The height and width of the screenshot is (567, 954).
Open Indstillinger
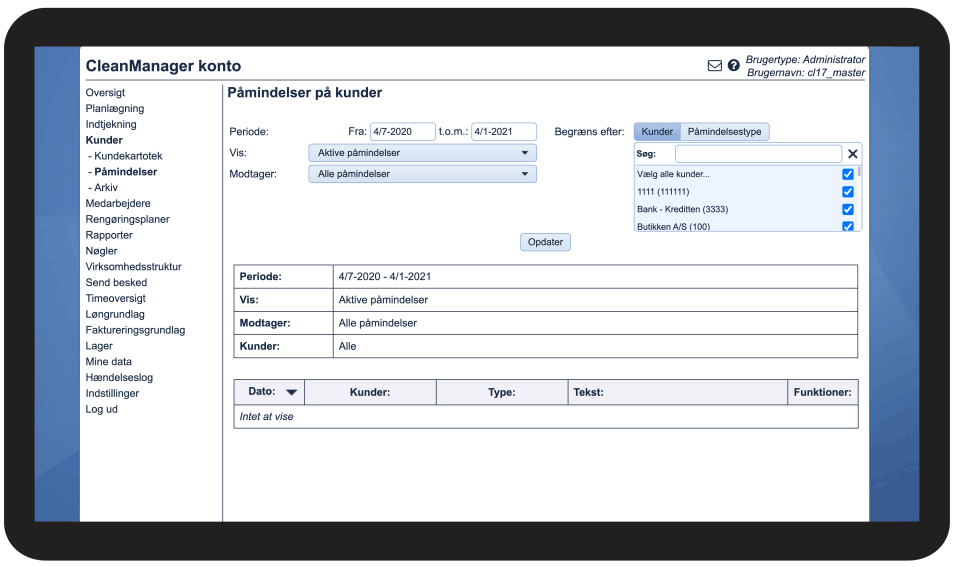click(112, 393)
